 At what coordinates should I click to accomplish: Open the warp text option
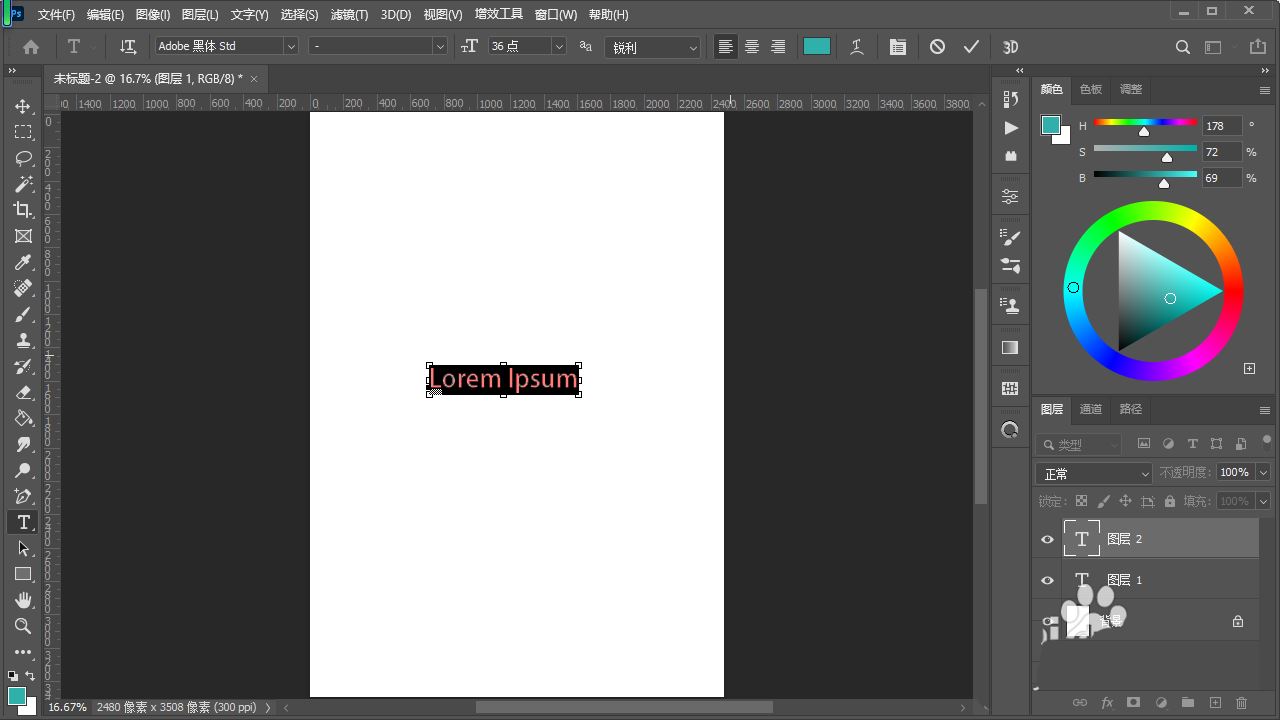tap(857, 47)
